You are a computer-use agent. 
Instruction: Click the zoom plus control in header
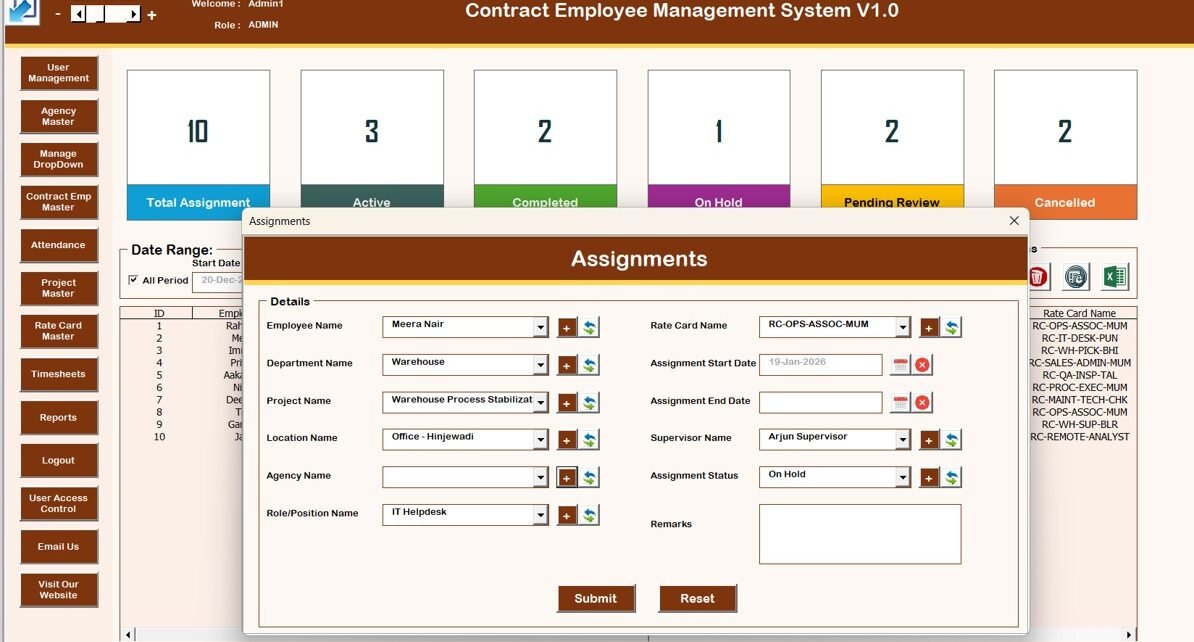[152, 15]
